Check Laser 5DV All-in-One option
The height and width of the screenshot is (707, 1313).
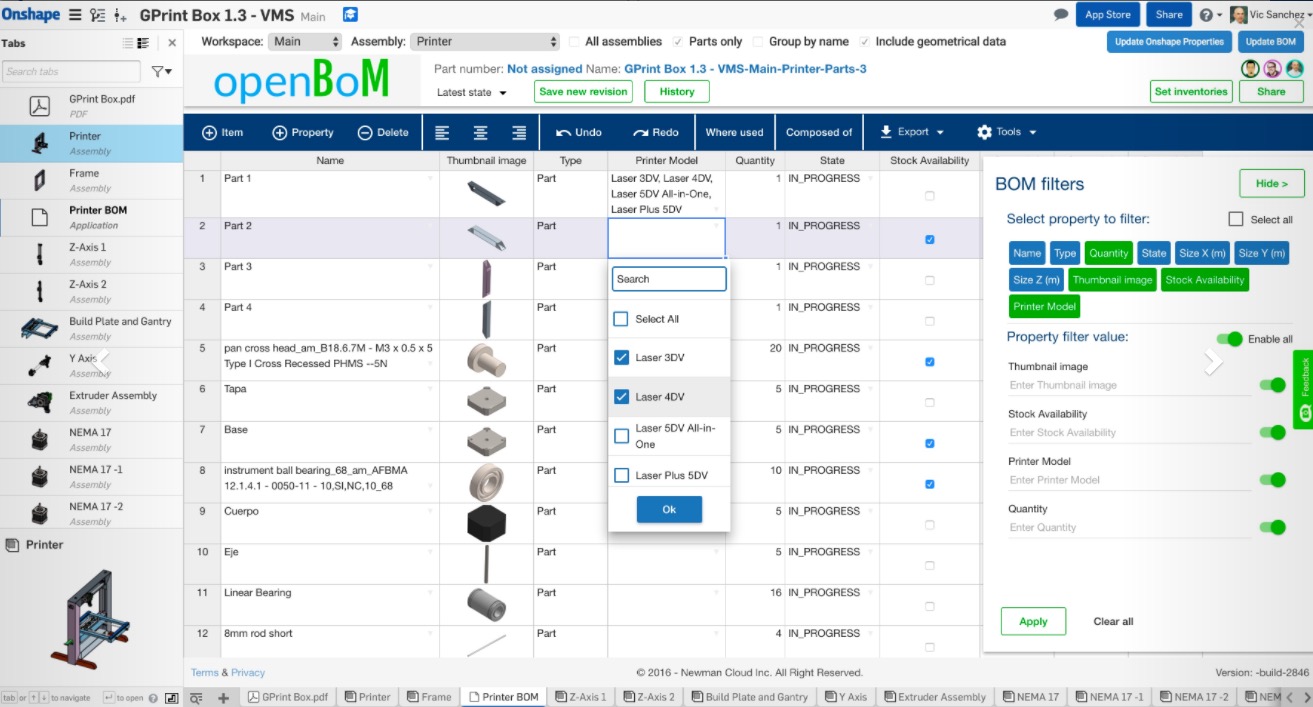pos(621,436)
